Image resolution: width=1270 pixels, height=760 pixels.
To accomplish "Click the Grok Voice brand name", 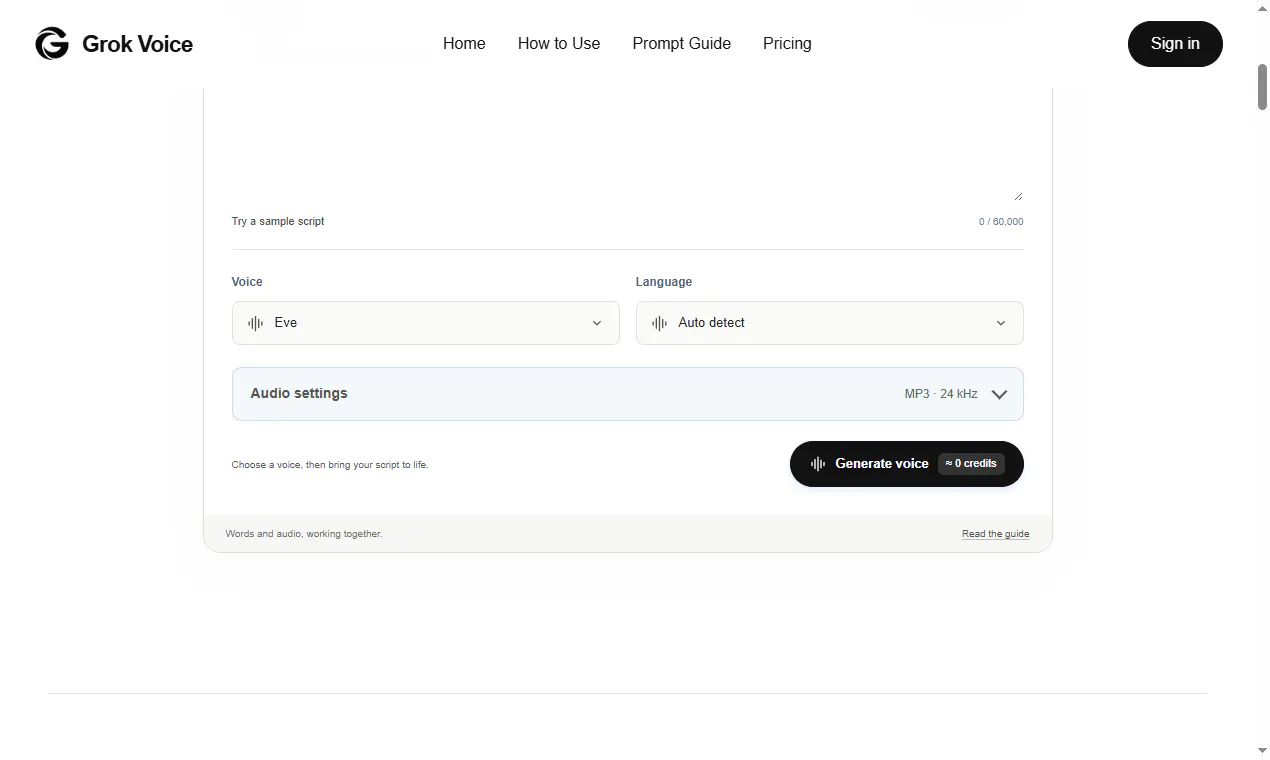I will tap(138, 44).
